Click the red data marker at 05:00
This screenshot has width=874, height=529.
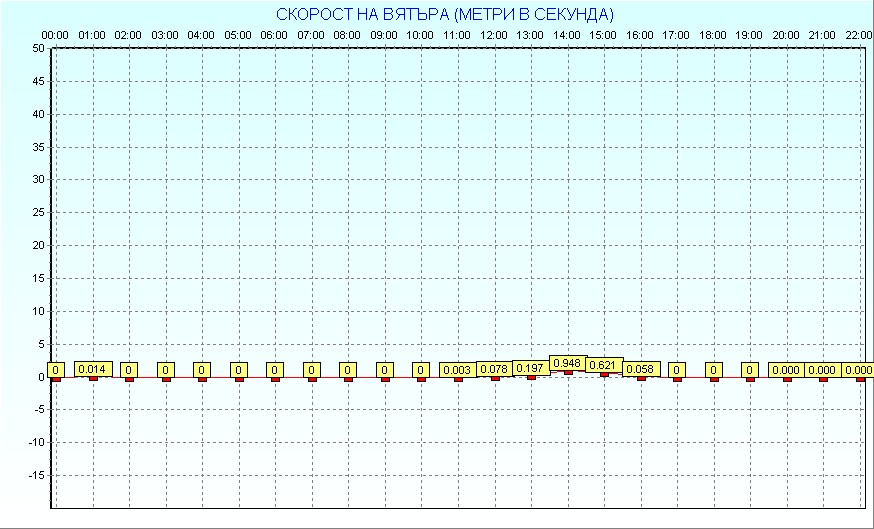239,379
